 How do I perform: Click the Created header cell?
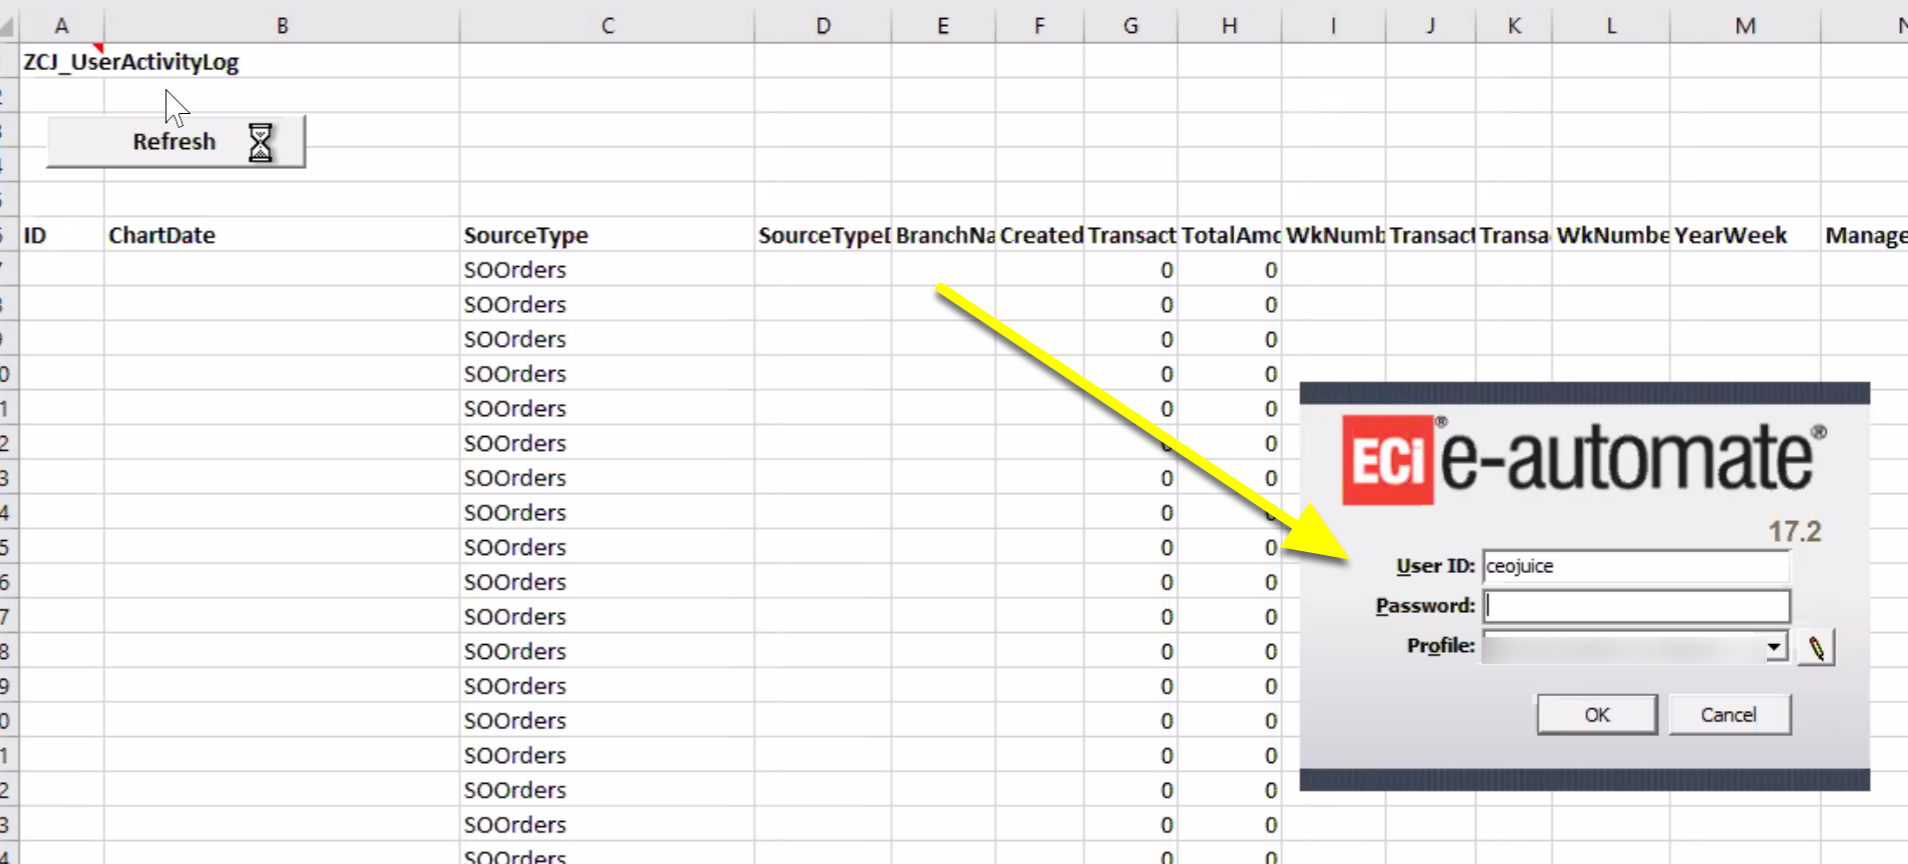point(1039,235)
